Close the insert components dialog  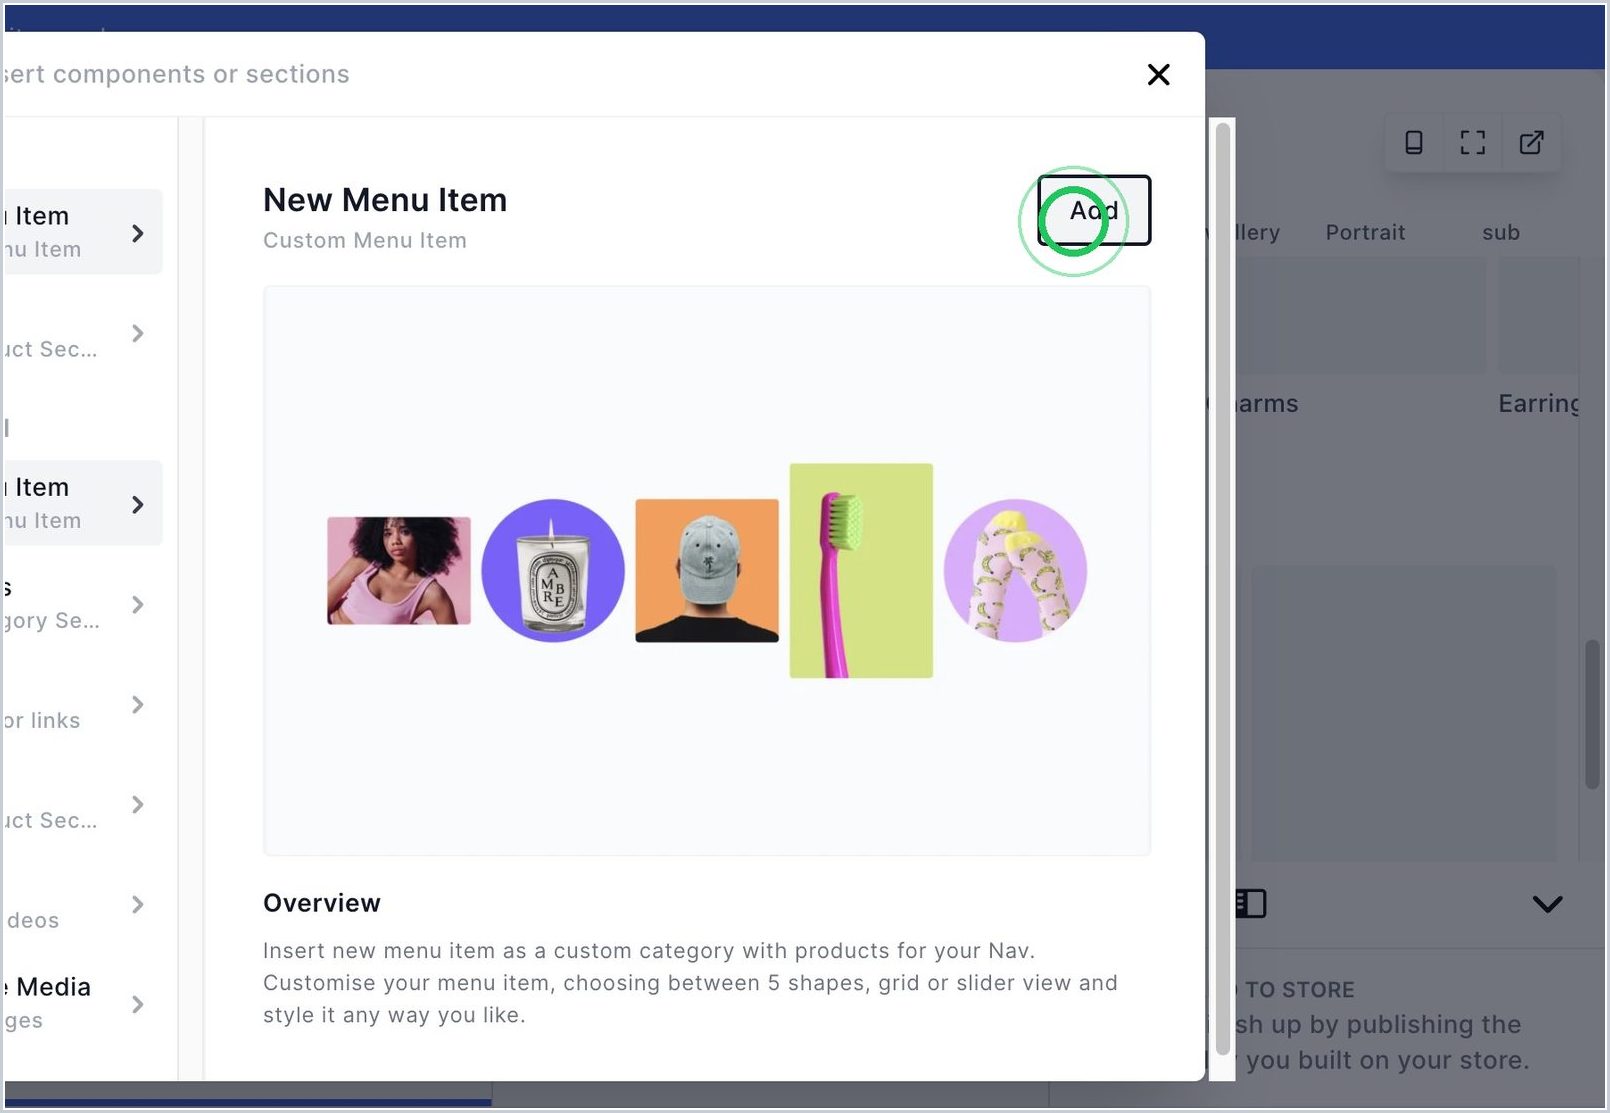1158,75
